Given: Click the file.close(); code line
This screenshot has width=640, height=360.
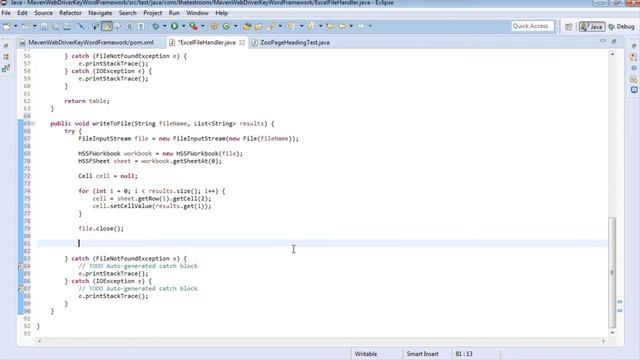Looking at the screenshot, I should point(101,229).
